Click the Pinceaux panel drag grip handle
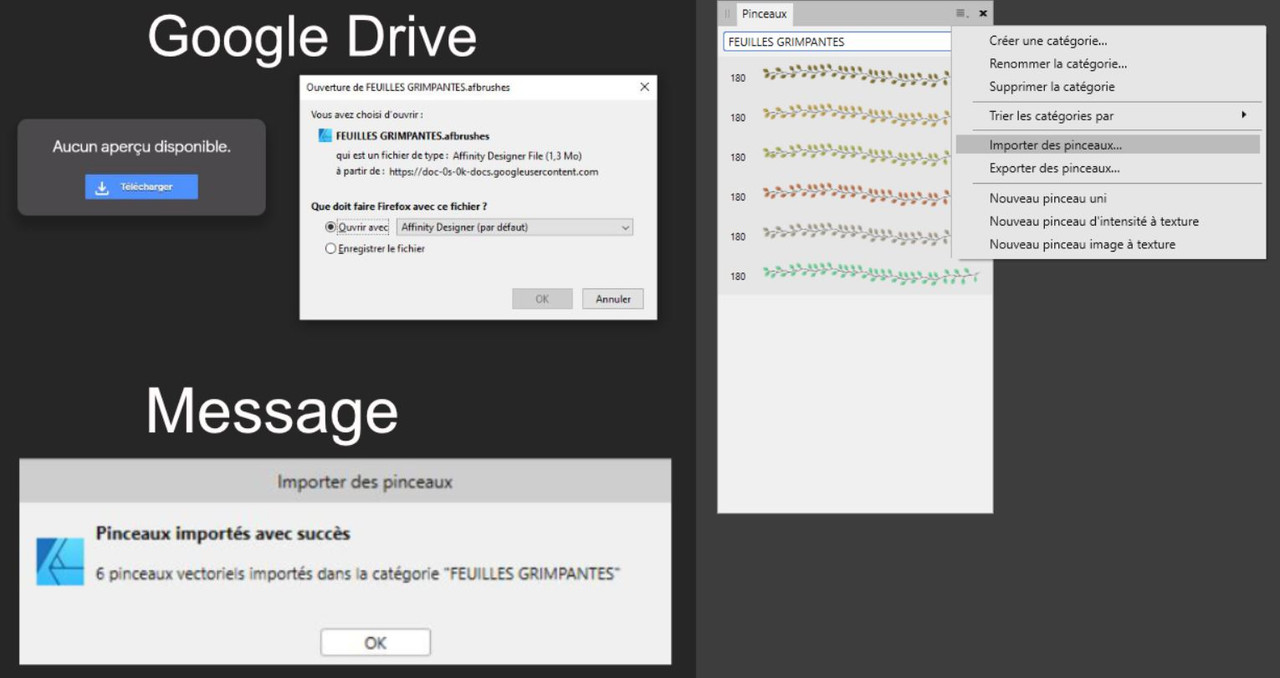 click(728, 14)
